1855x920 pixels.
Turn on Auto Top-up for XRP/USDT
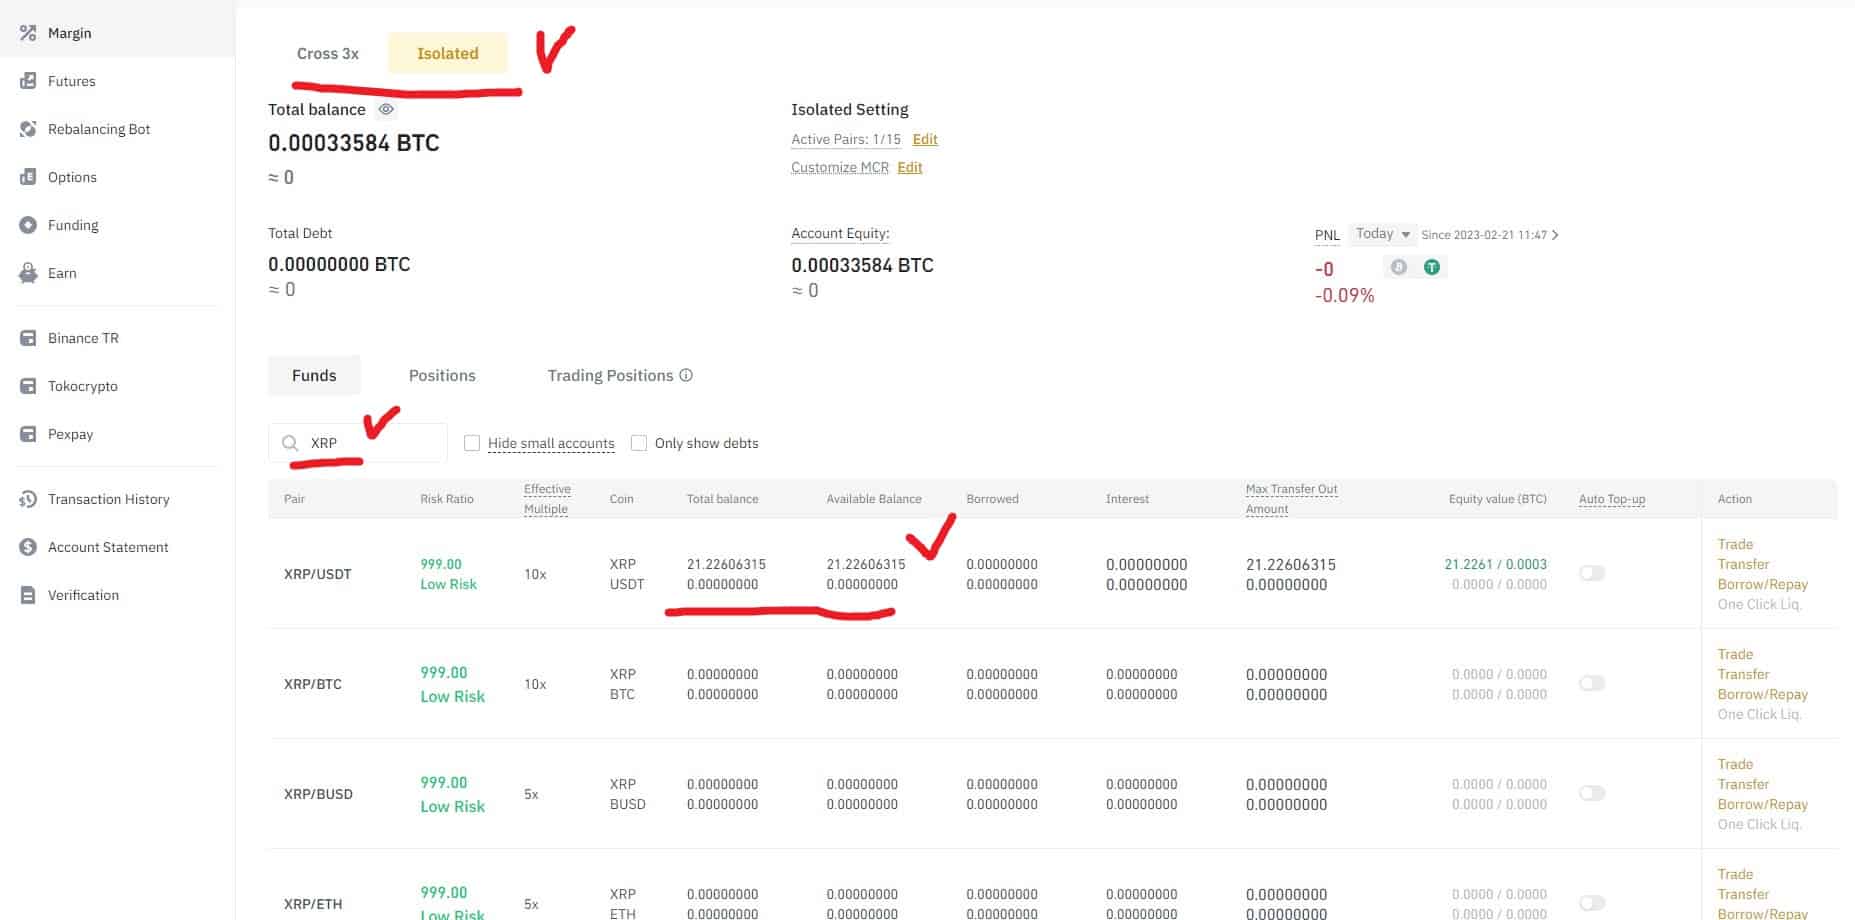point(1591,573)
